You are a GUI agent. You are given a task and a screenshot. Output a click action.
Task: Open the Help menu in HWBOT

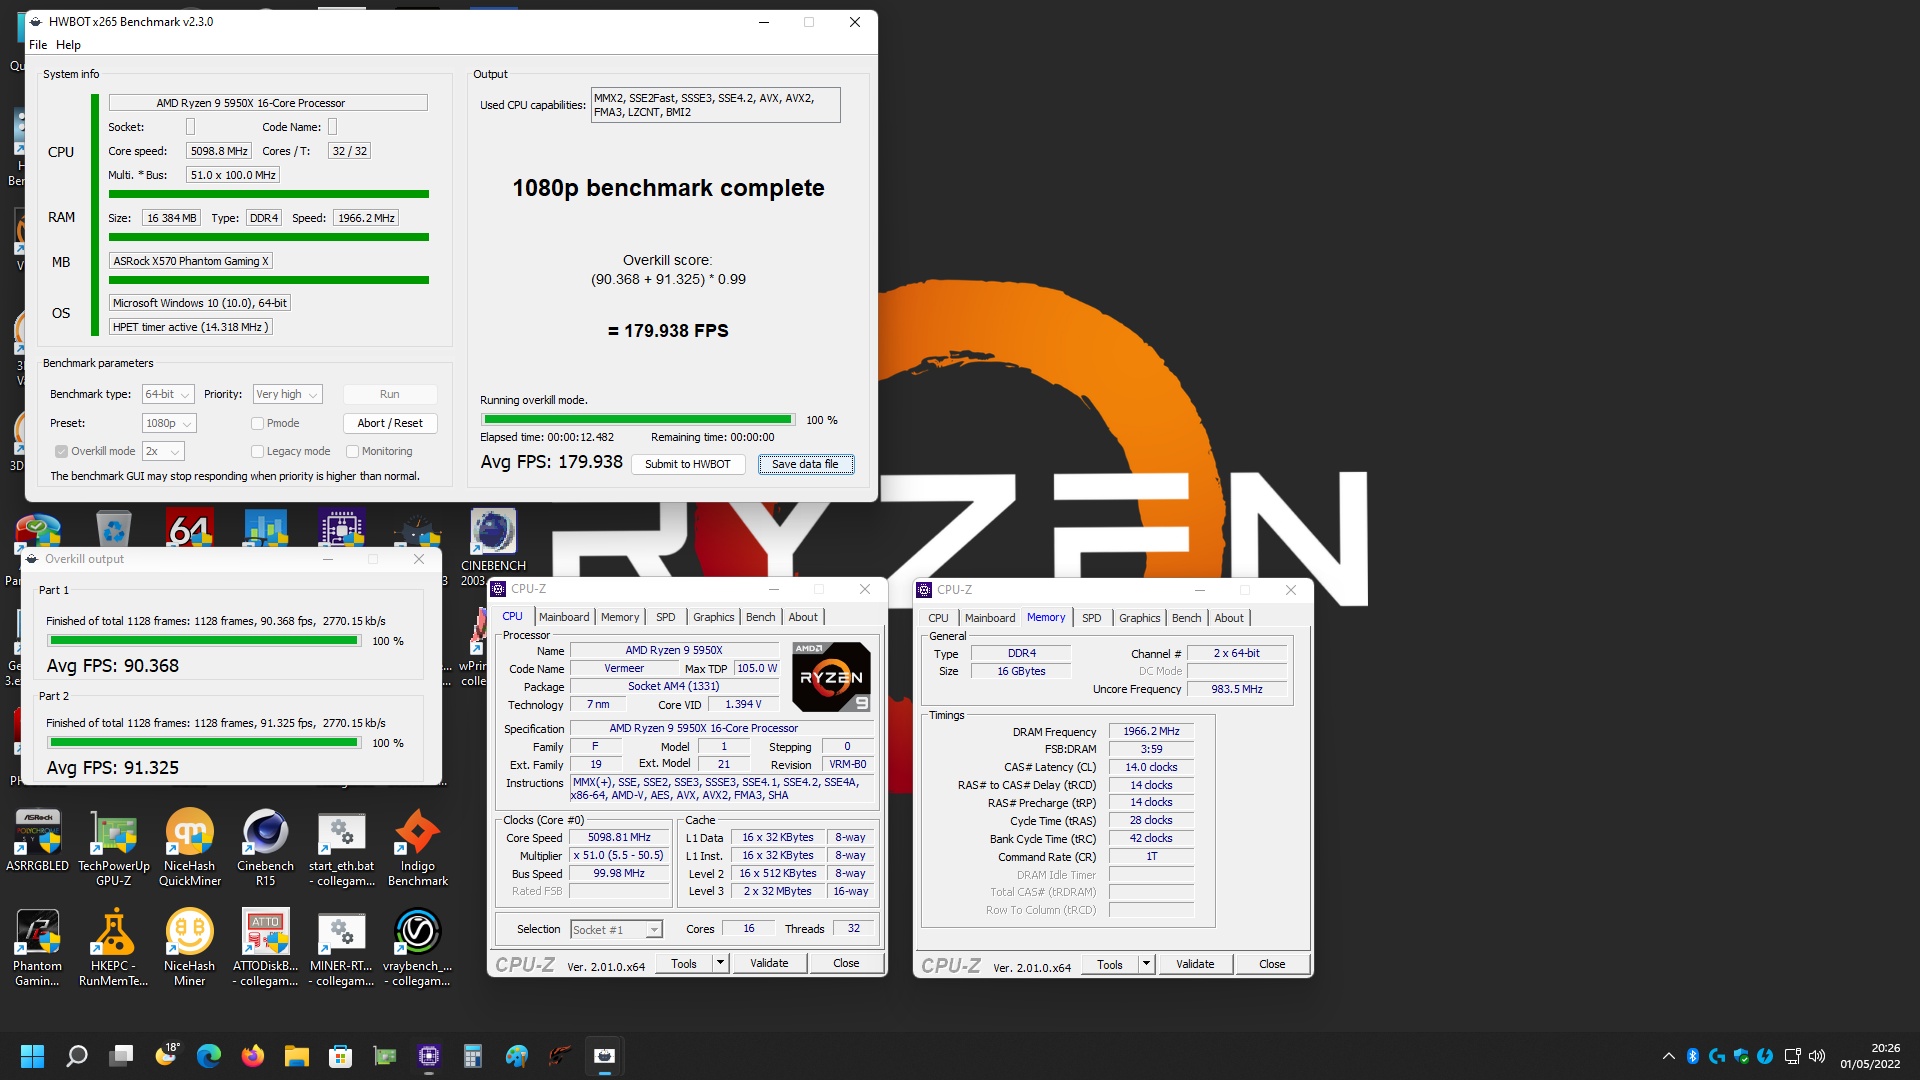(68, 45)
